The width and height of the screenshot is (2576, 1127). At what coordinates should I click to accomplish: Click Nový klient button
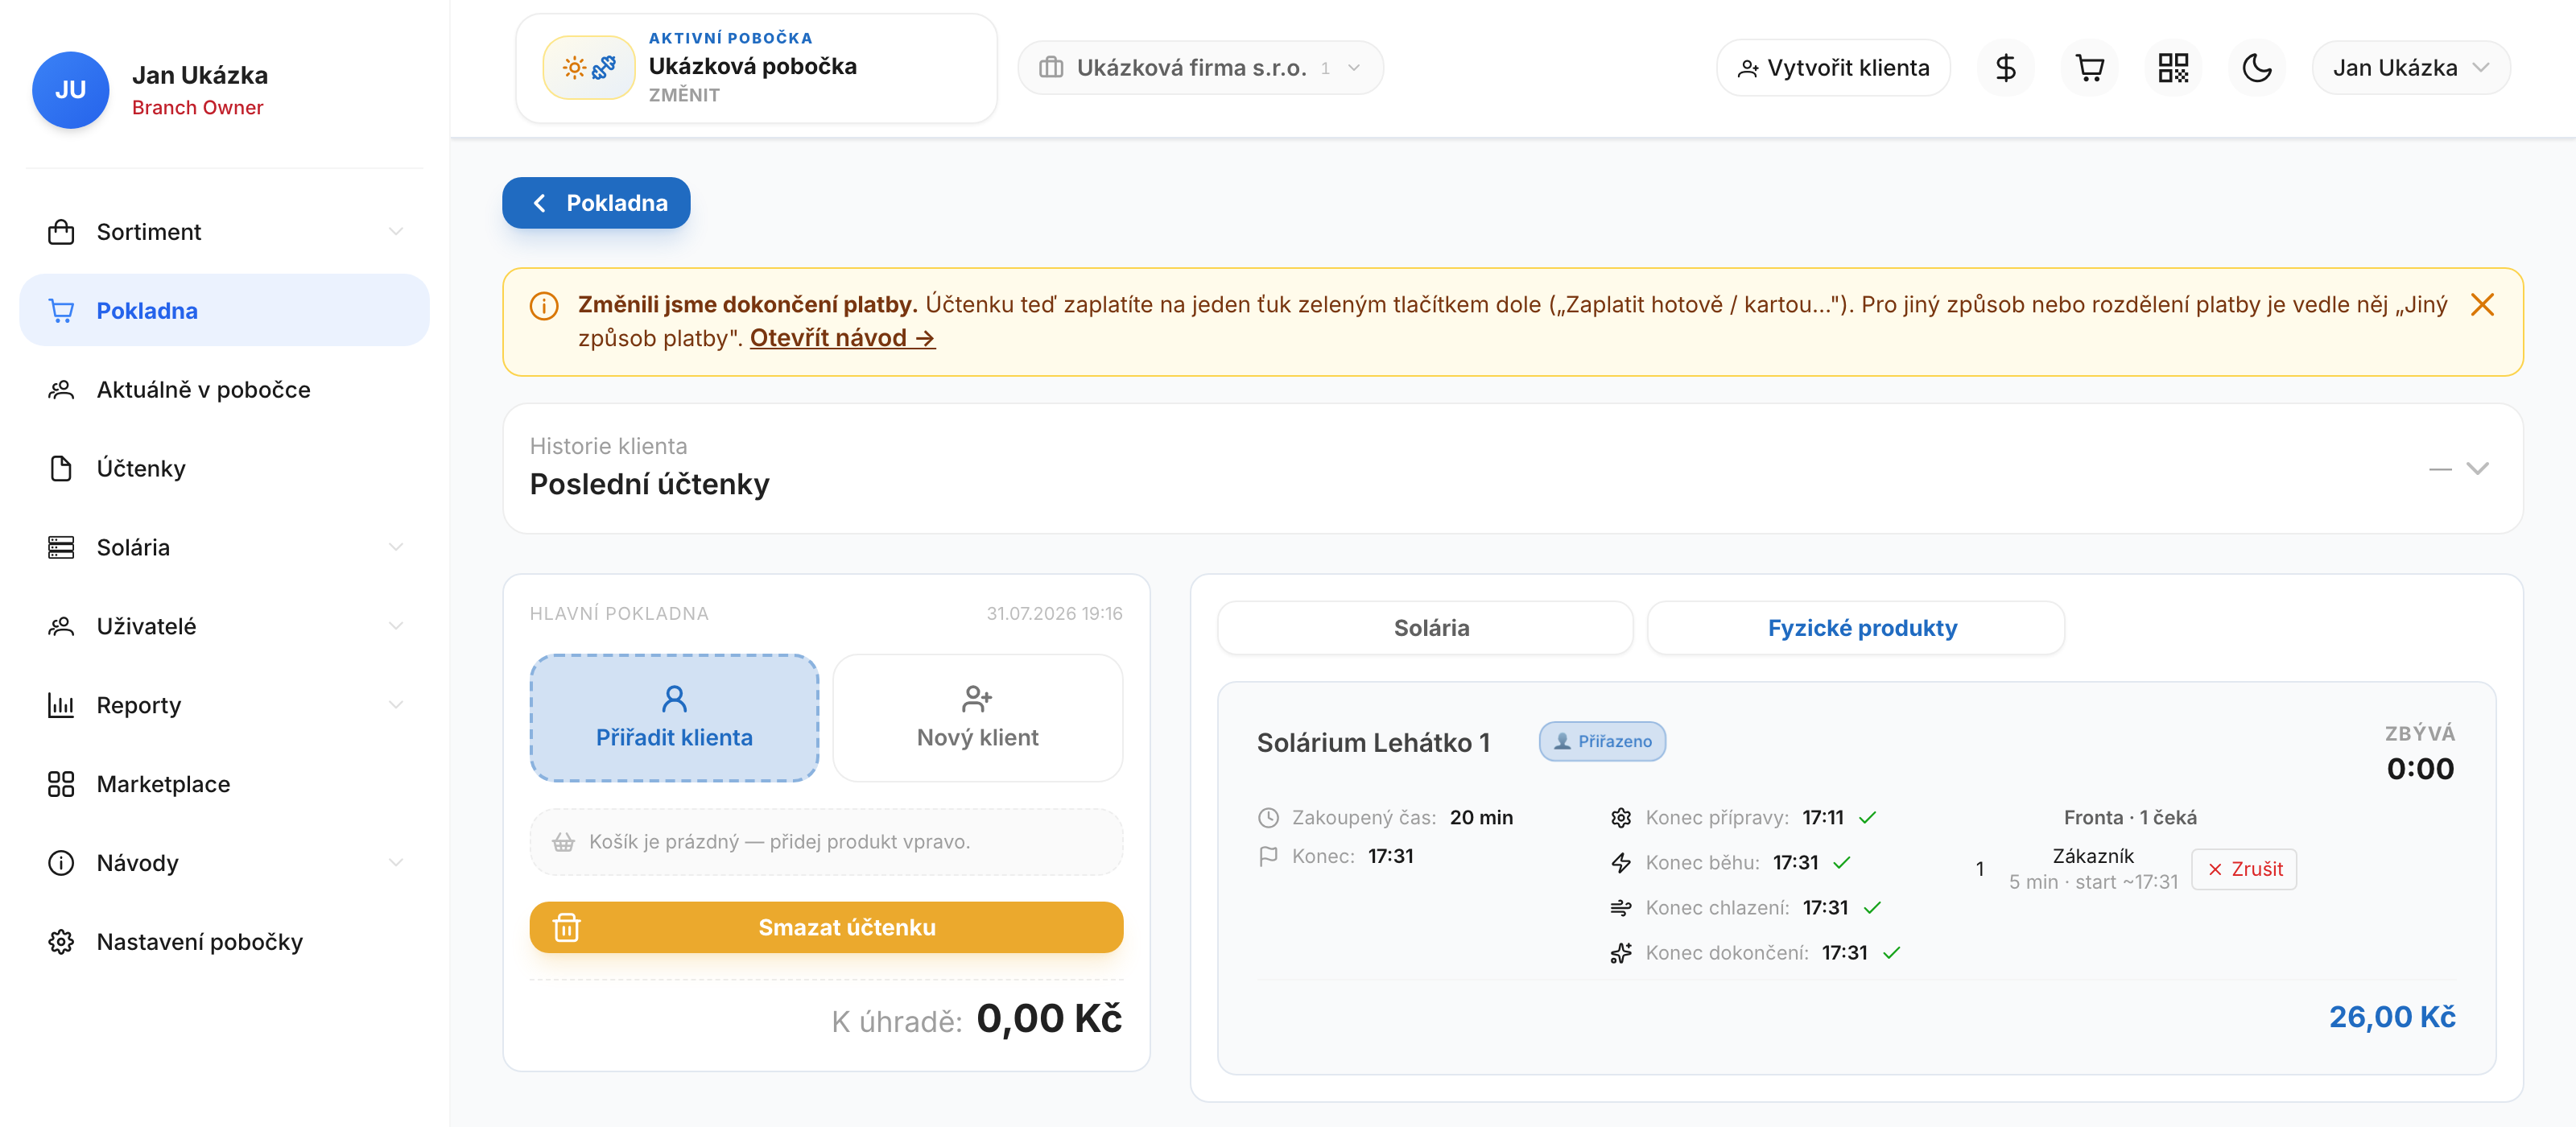click(x=977, y=718)
